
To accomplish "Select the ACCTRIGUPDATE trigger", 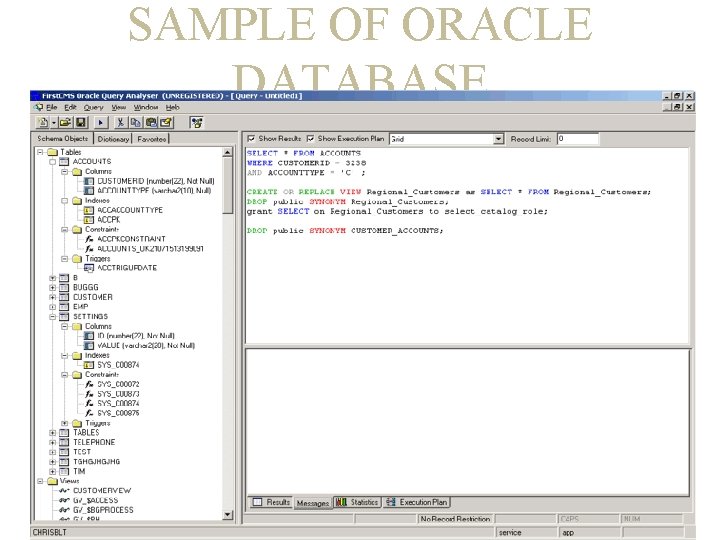I will pyautogui.click(x=127, y=268).
